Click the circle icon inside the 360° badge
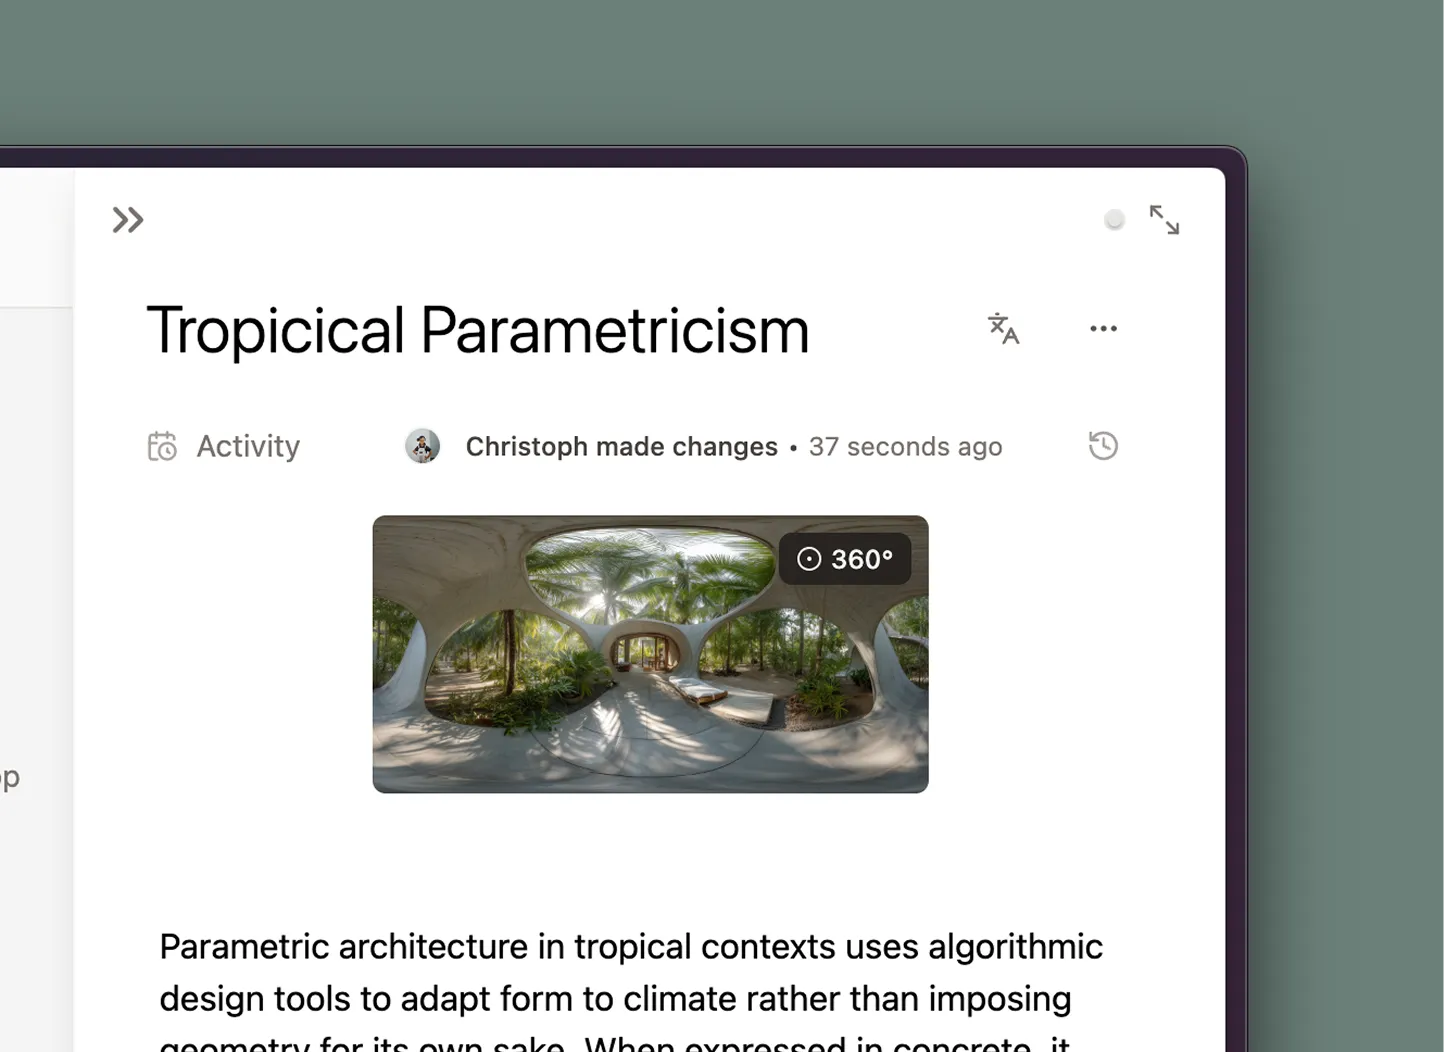This screenshot has height=1052, width=1444. click(809, 559)
